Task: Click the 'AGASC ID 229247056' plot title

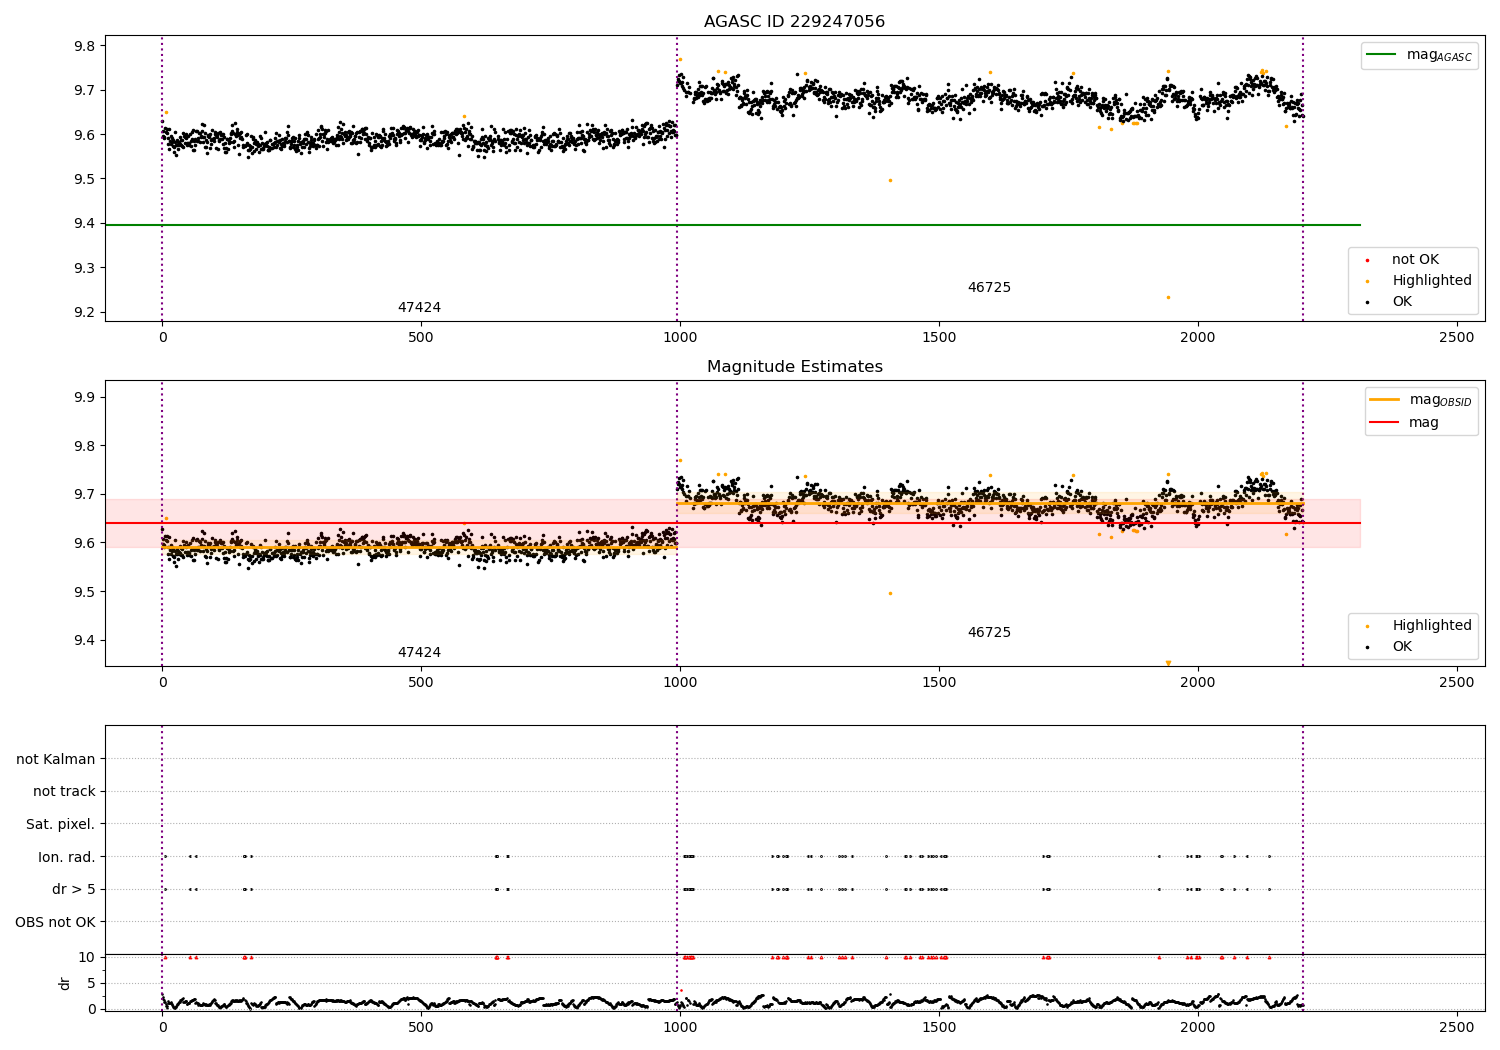Action: click(x=794, y=22)
